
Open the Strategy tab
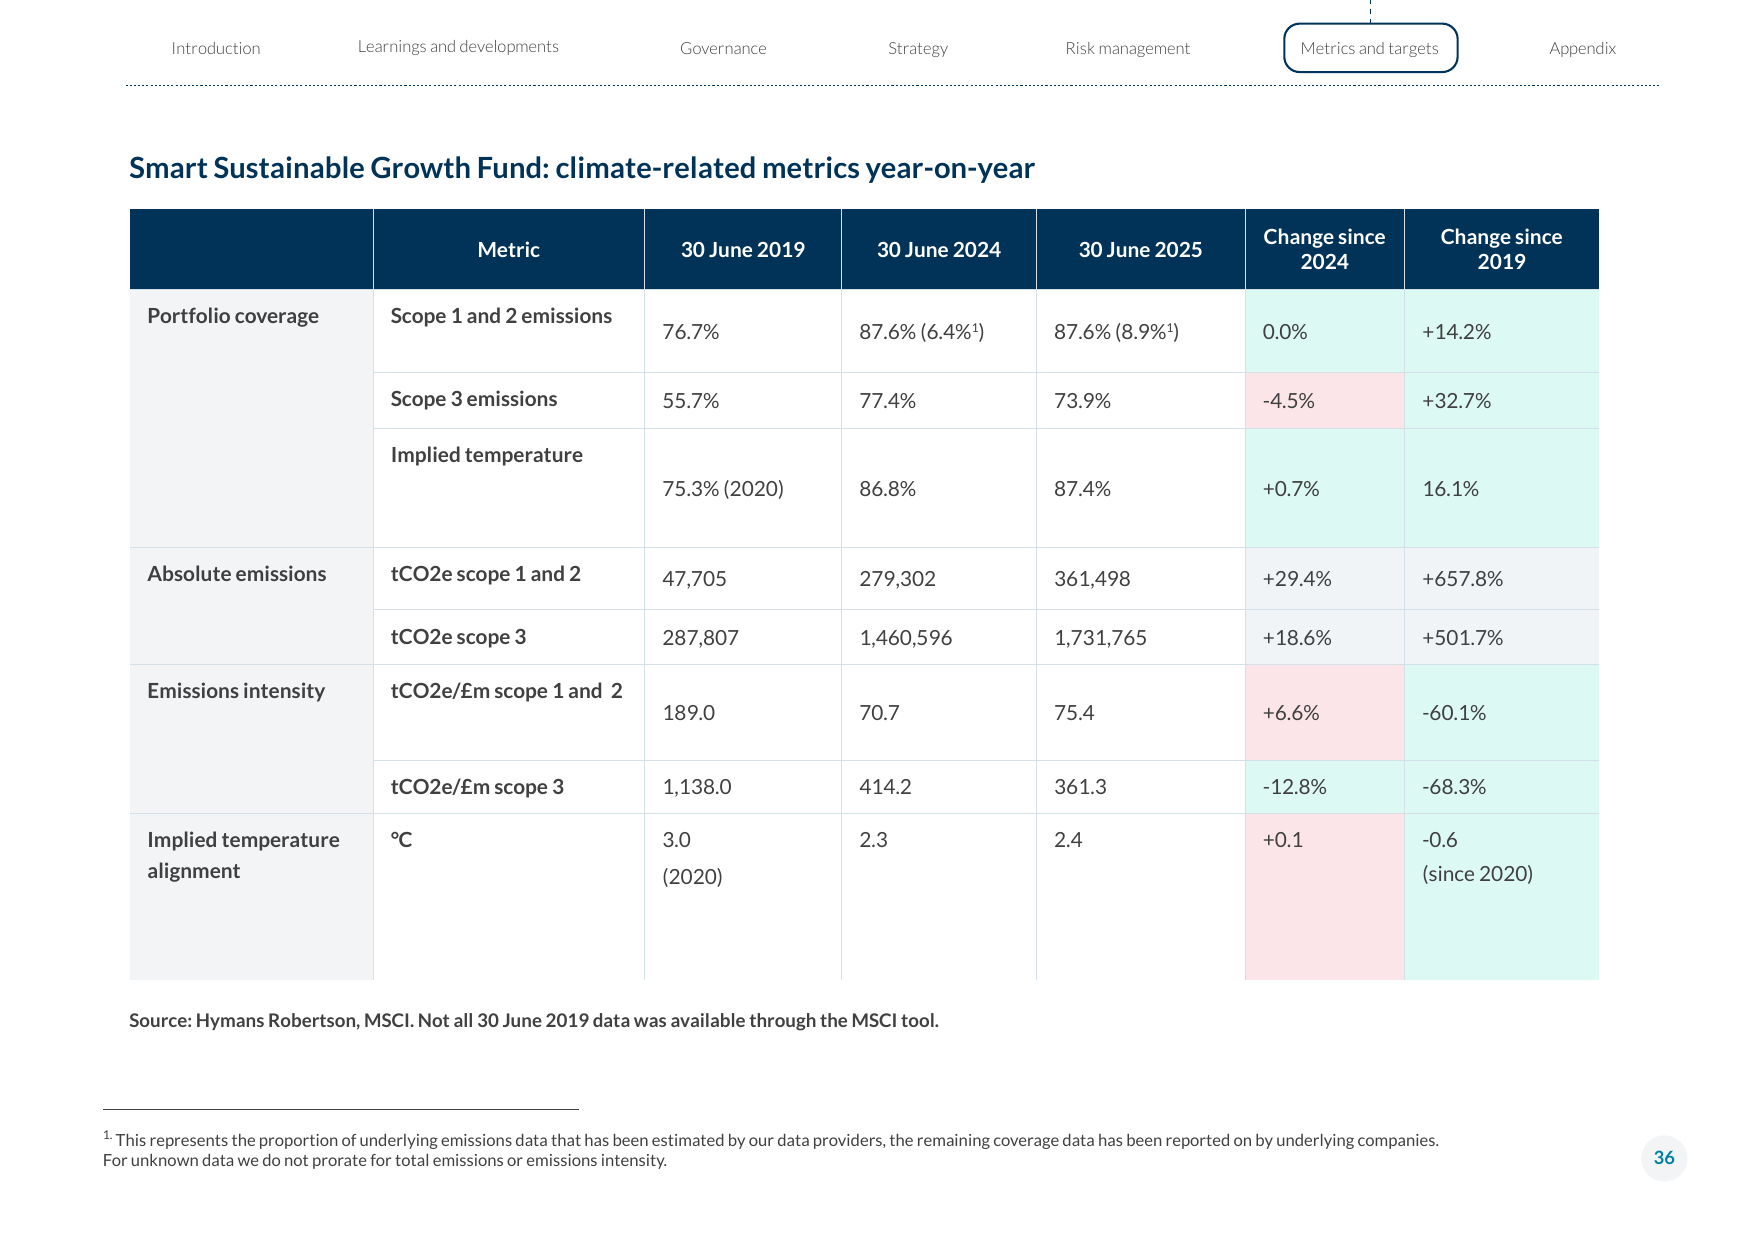(918, 48)
